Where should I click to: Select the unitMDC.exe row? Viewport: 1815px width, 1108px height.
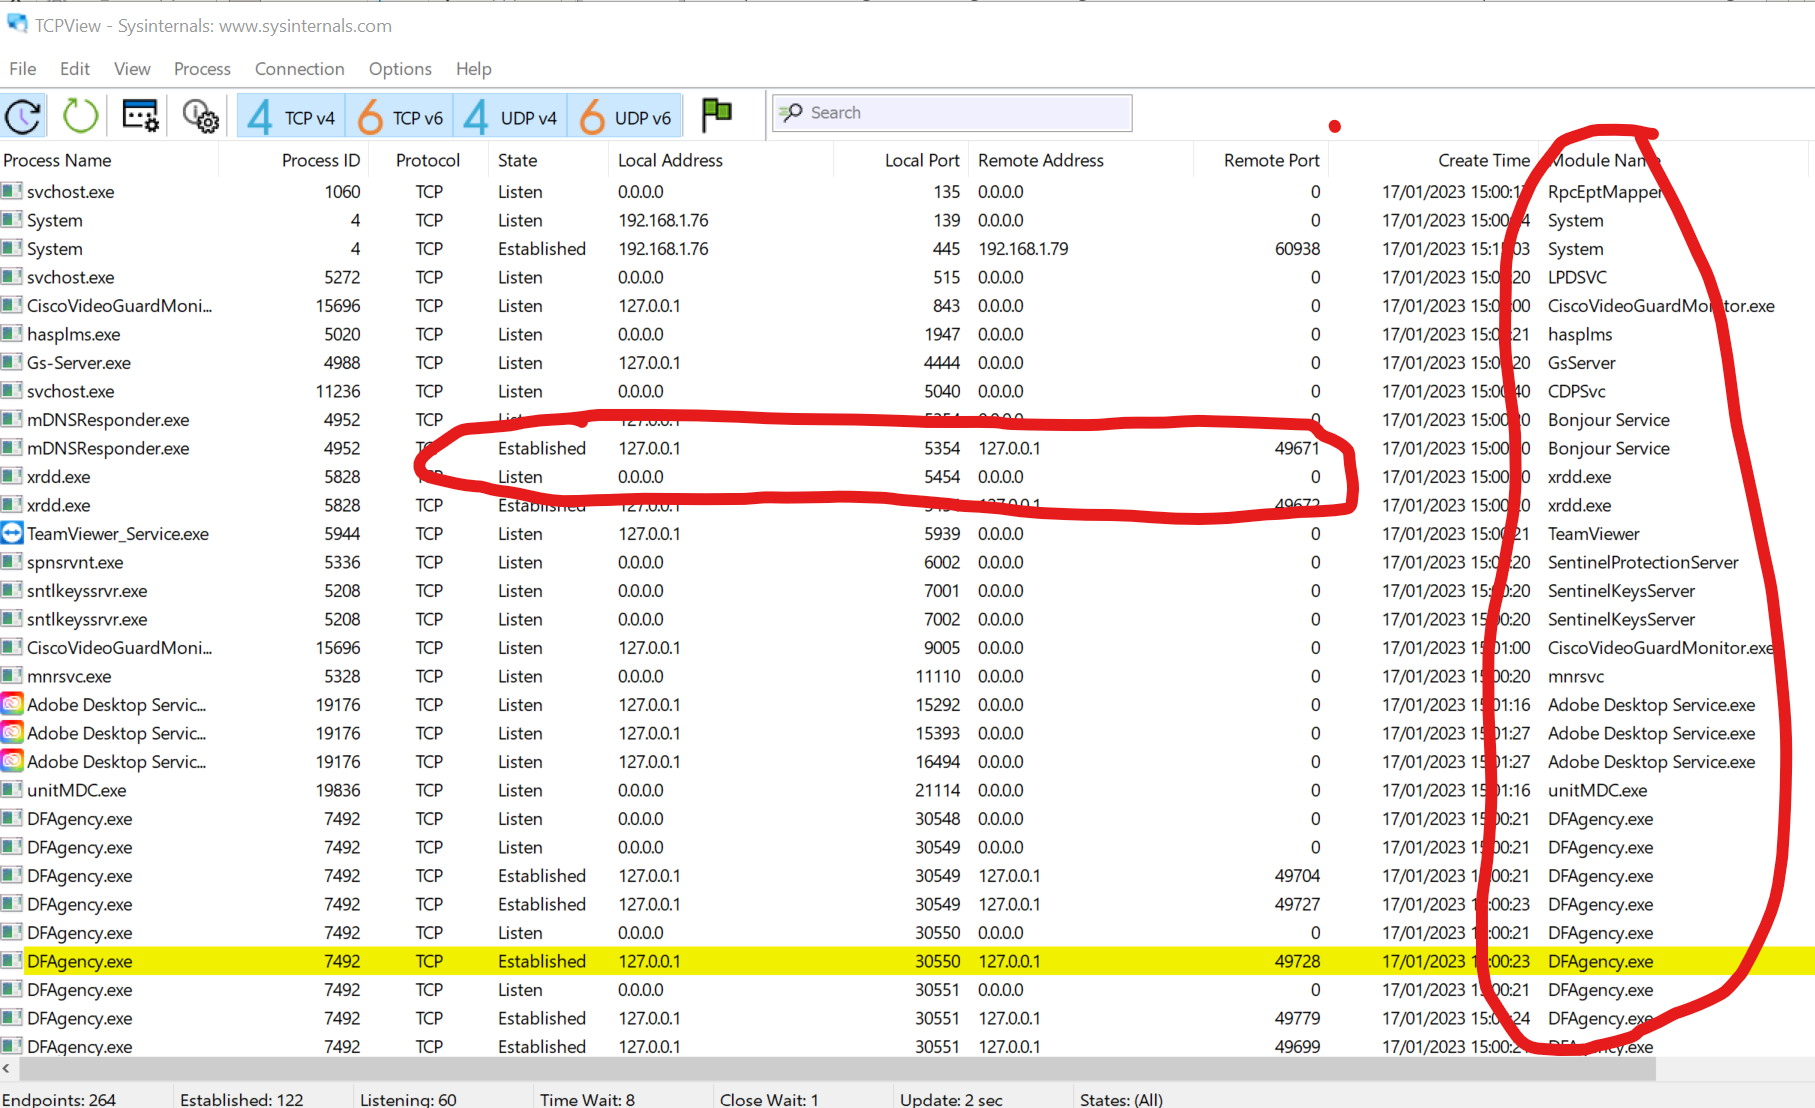coord(77,791)
